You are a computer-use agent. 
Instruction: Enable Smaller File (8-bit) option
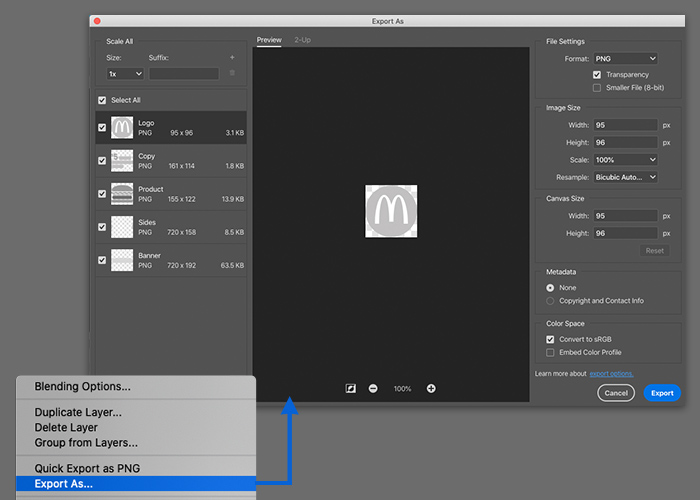(597, 88)
